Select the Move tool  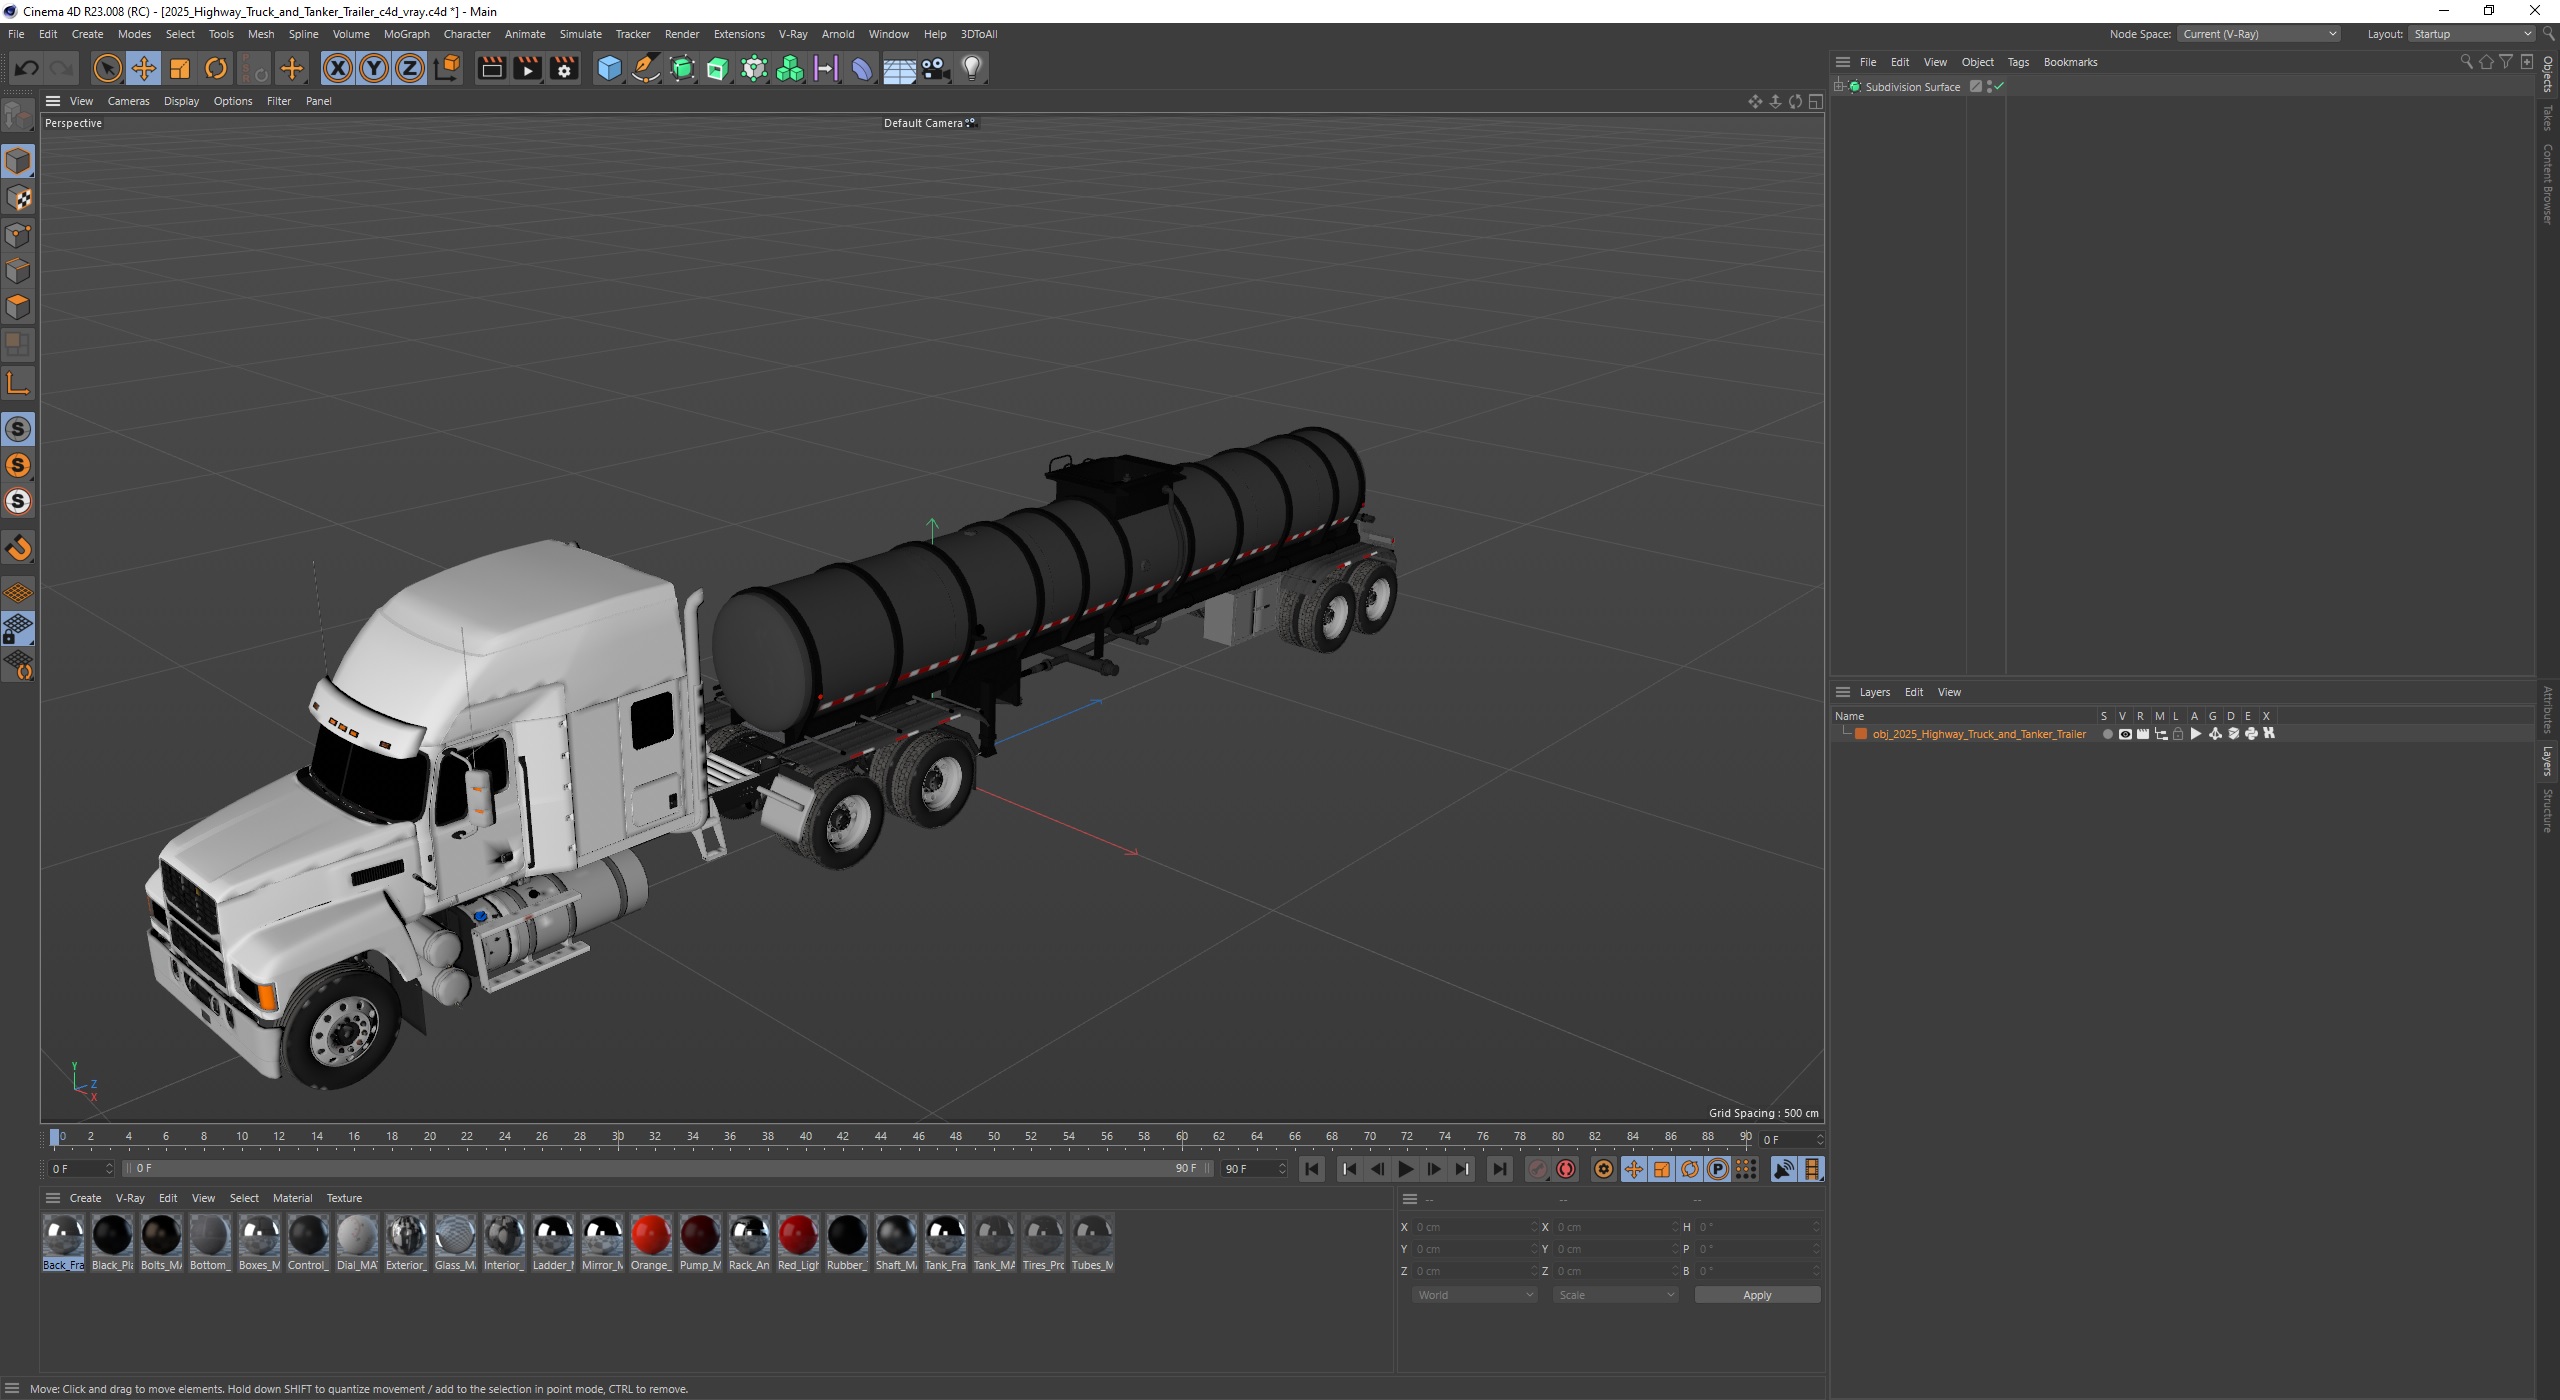point(143,68)
